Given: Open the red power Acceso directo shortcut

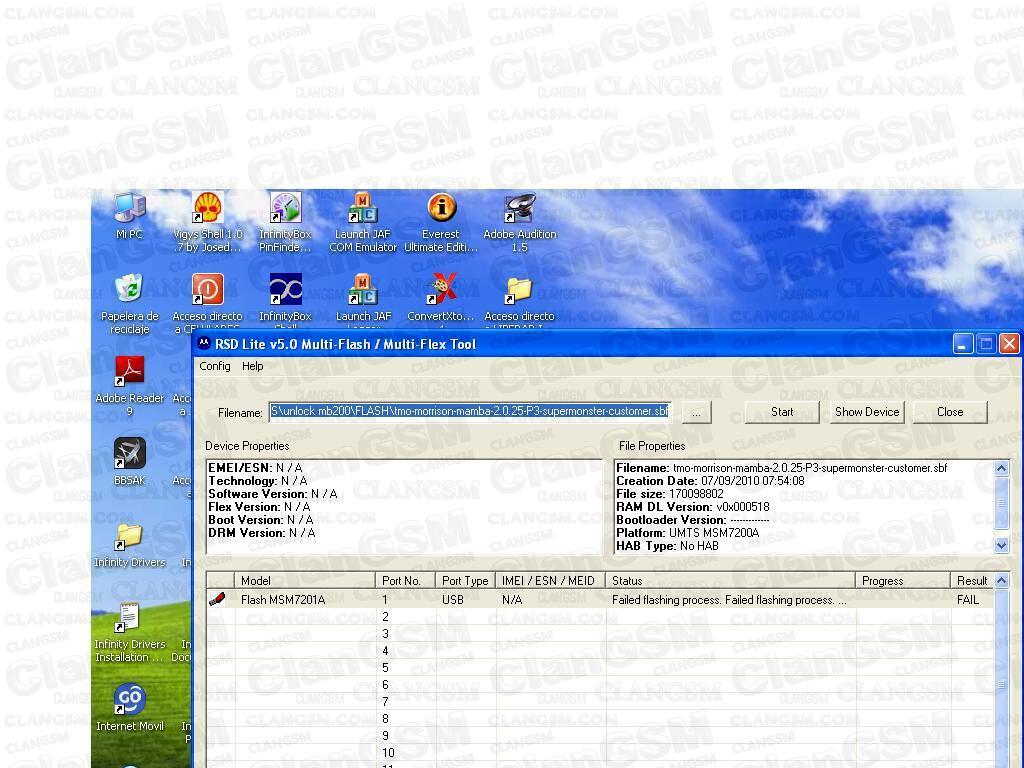Looking at the screenshot, I should coord(208,290).
